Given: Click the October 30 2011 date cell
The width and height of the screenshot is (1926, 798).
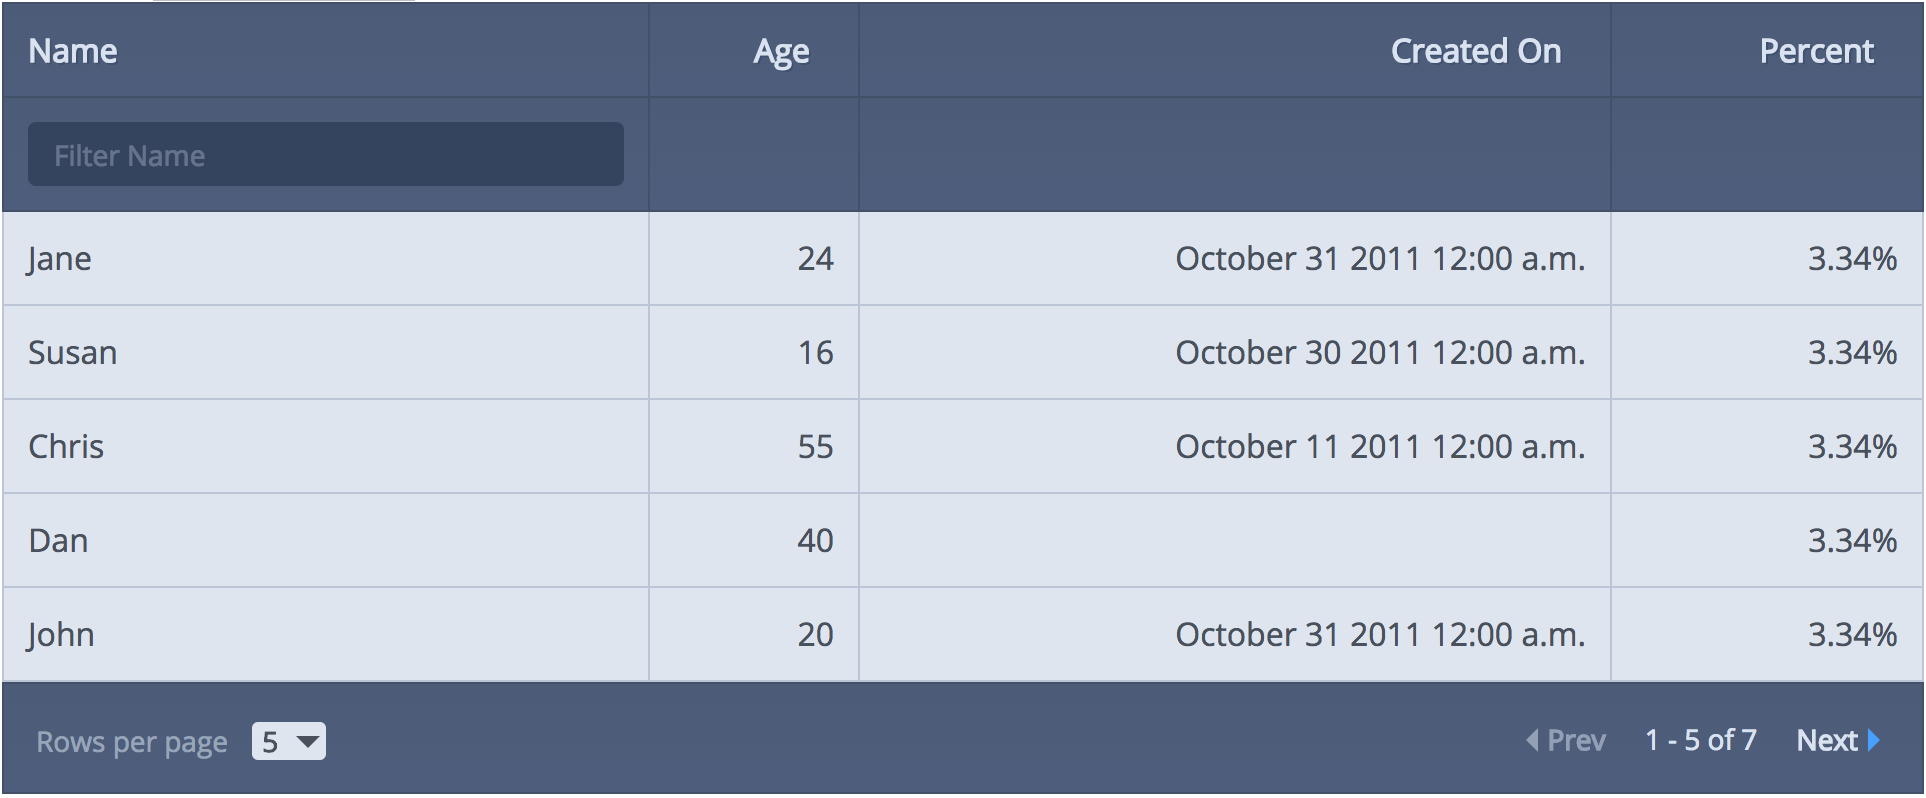Looking at the screenshot, I should click(1235, 352).
